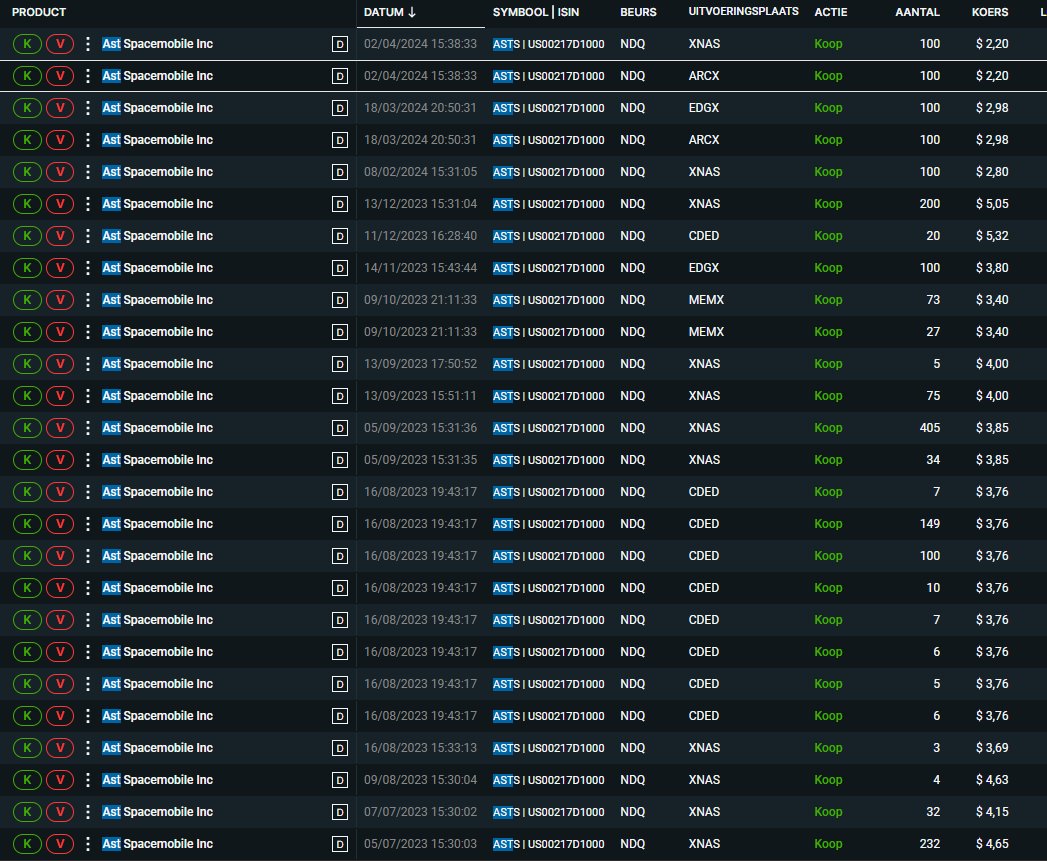Screen dimensions: 1047x861
Task: Click the date cell 14/11/2023 15:43:44
Action: pyautogui.click(x=420, y=269)
